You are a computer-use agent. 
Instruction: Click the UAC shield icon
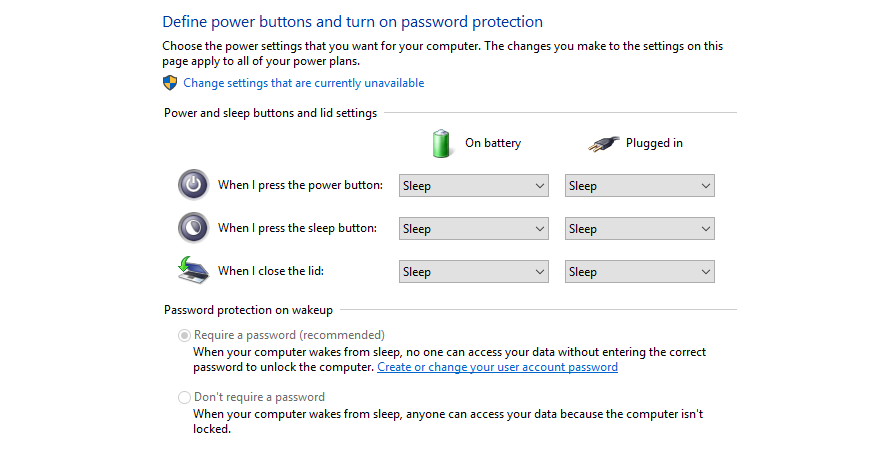[x=170, y=83]
